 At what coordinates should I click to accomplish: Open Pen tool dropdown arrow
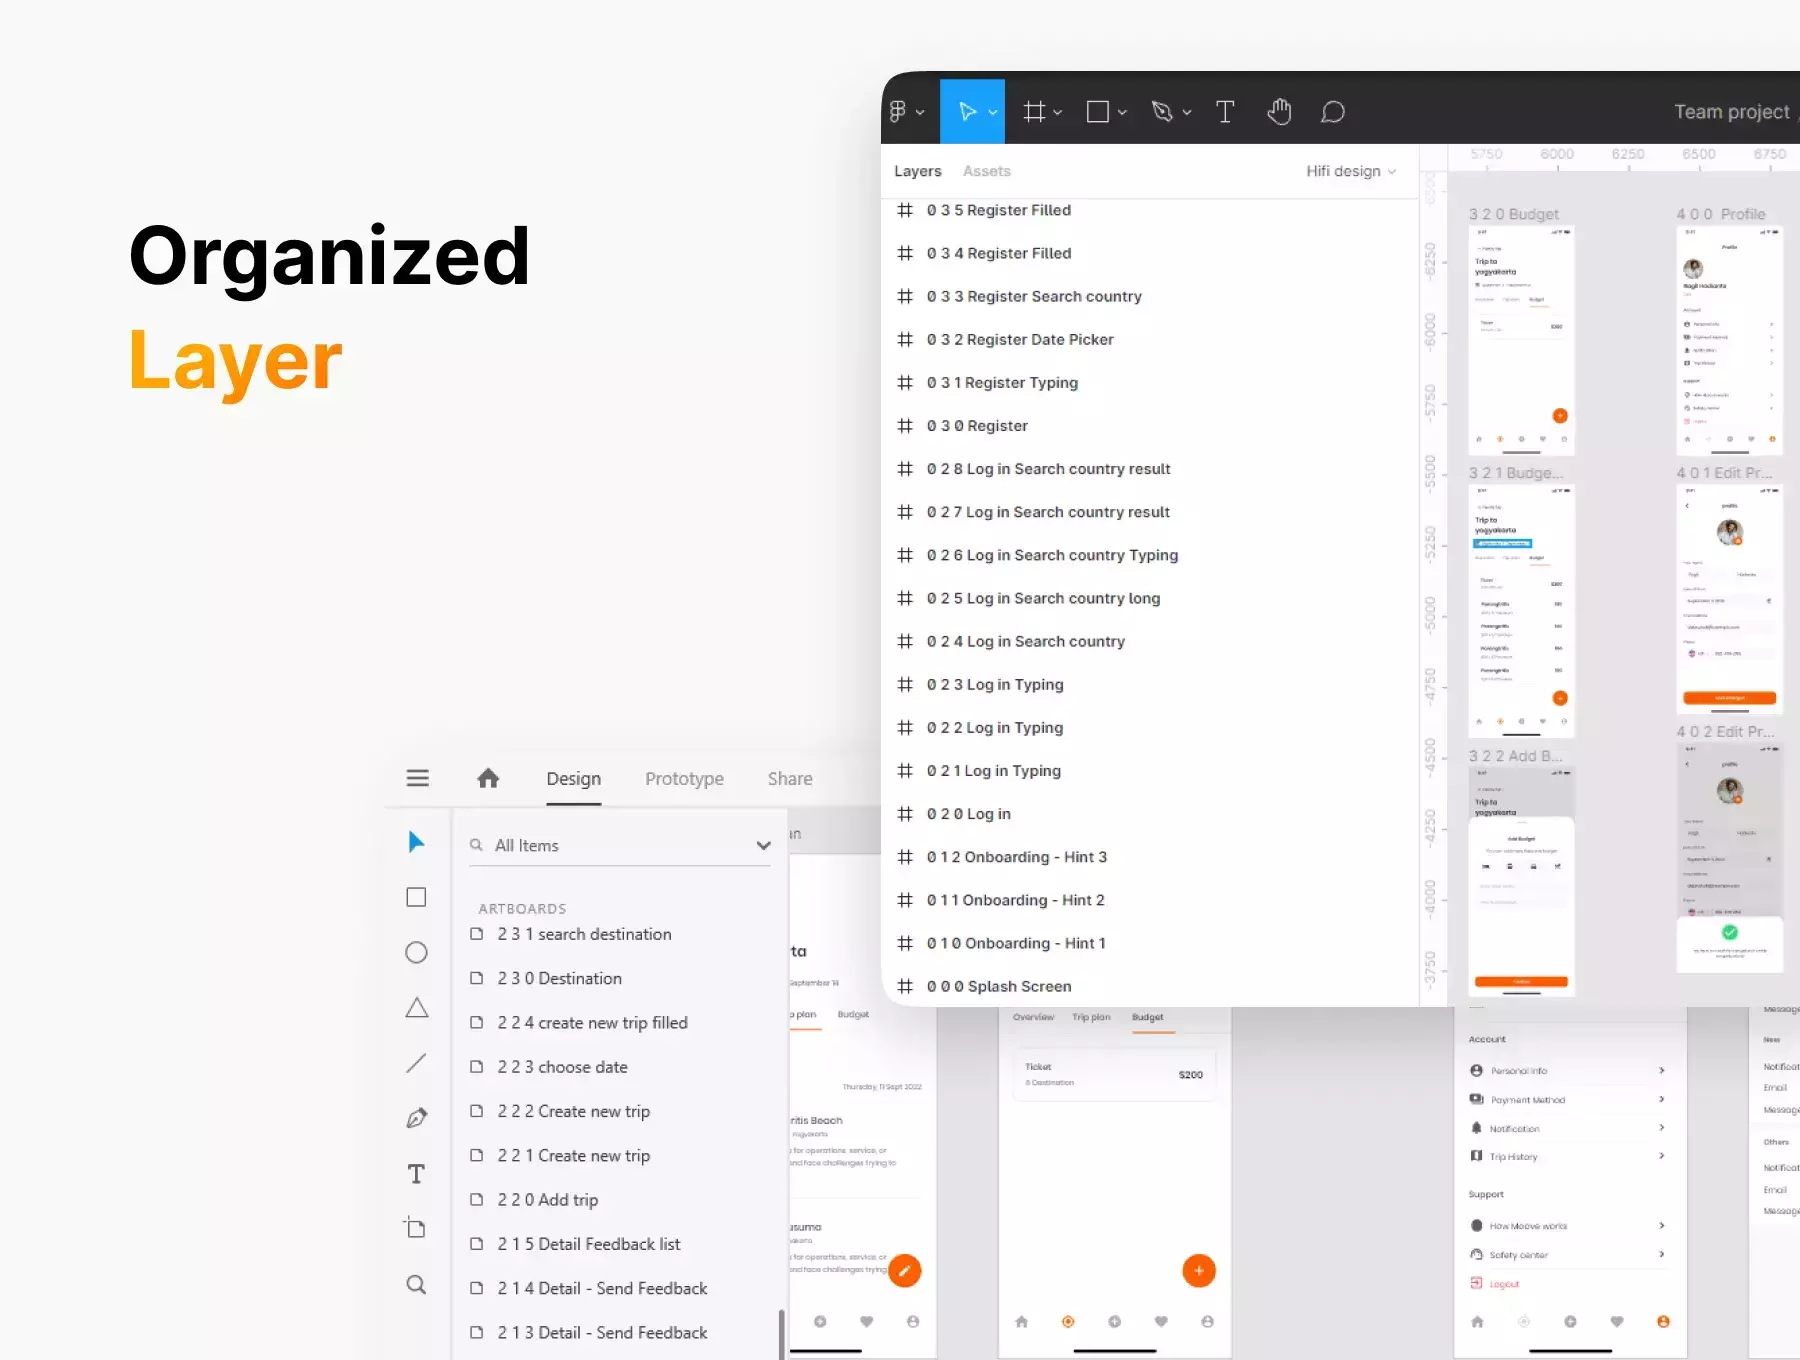tap(1187, 112)
